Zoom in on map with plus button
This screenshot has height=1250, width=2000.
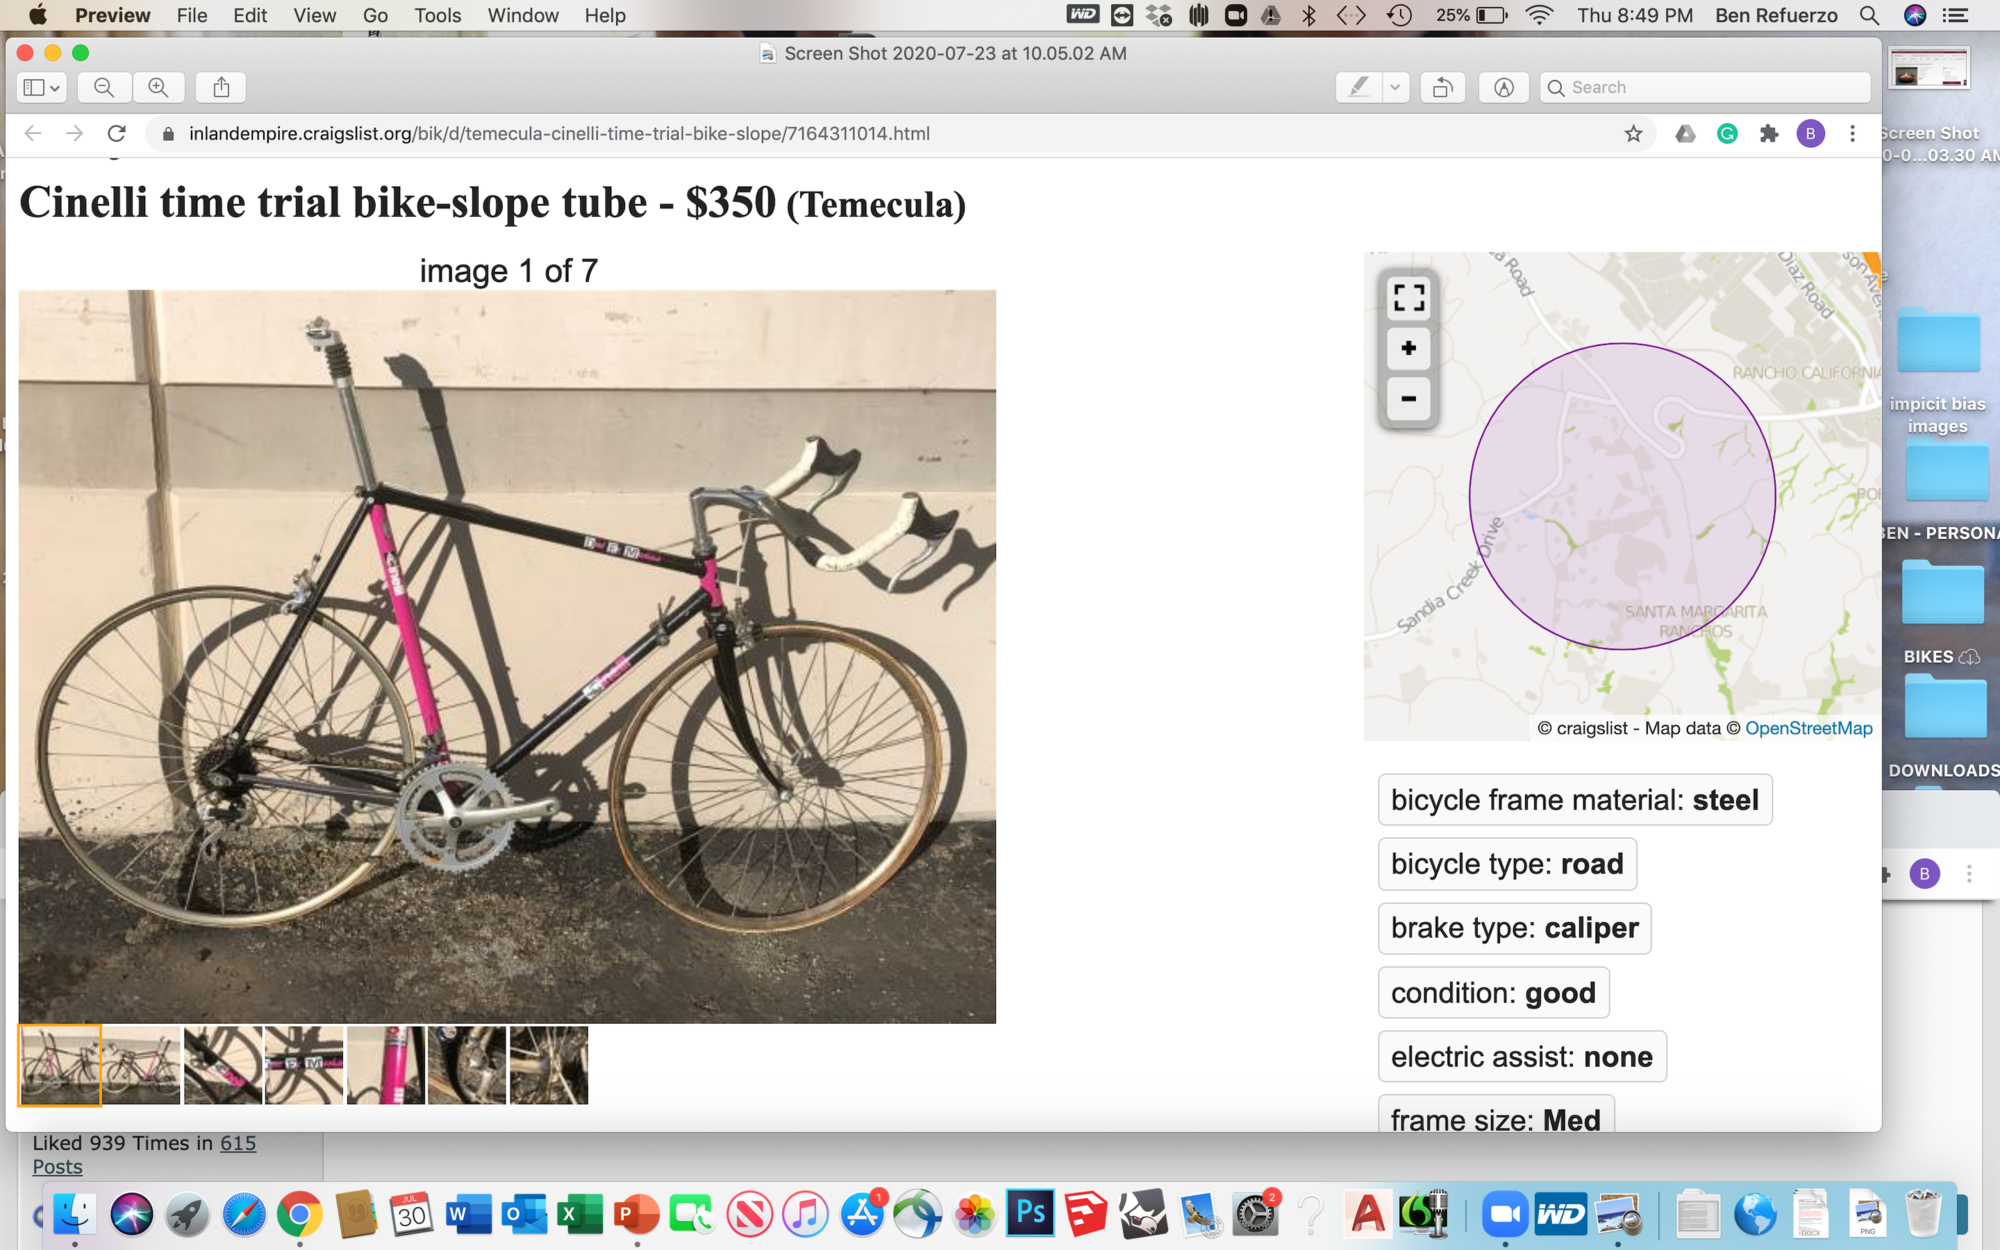(x=1408, y=348)
